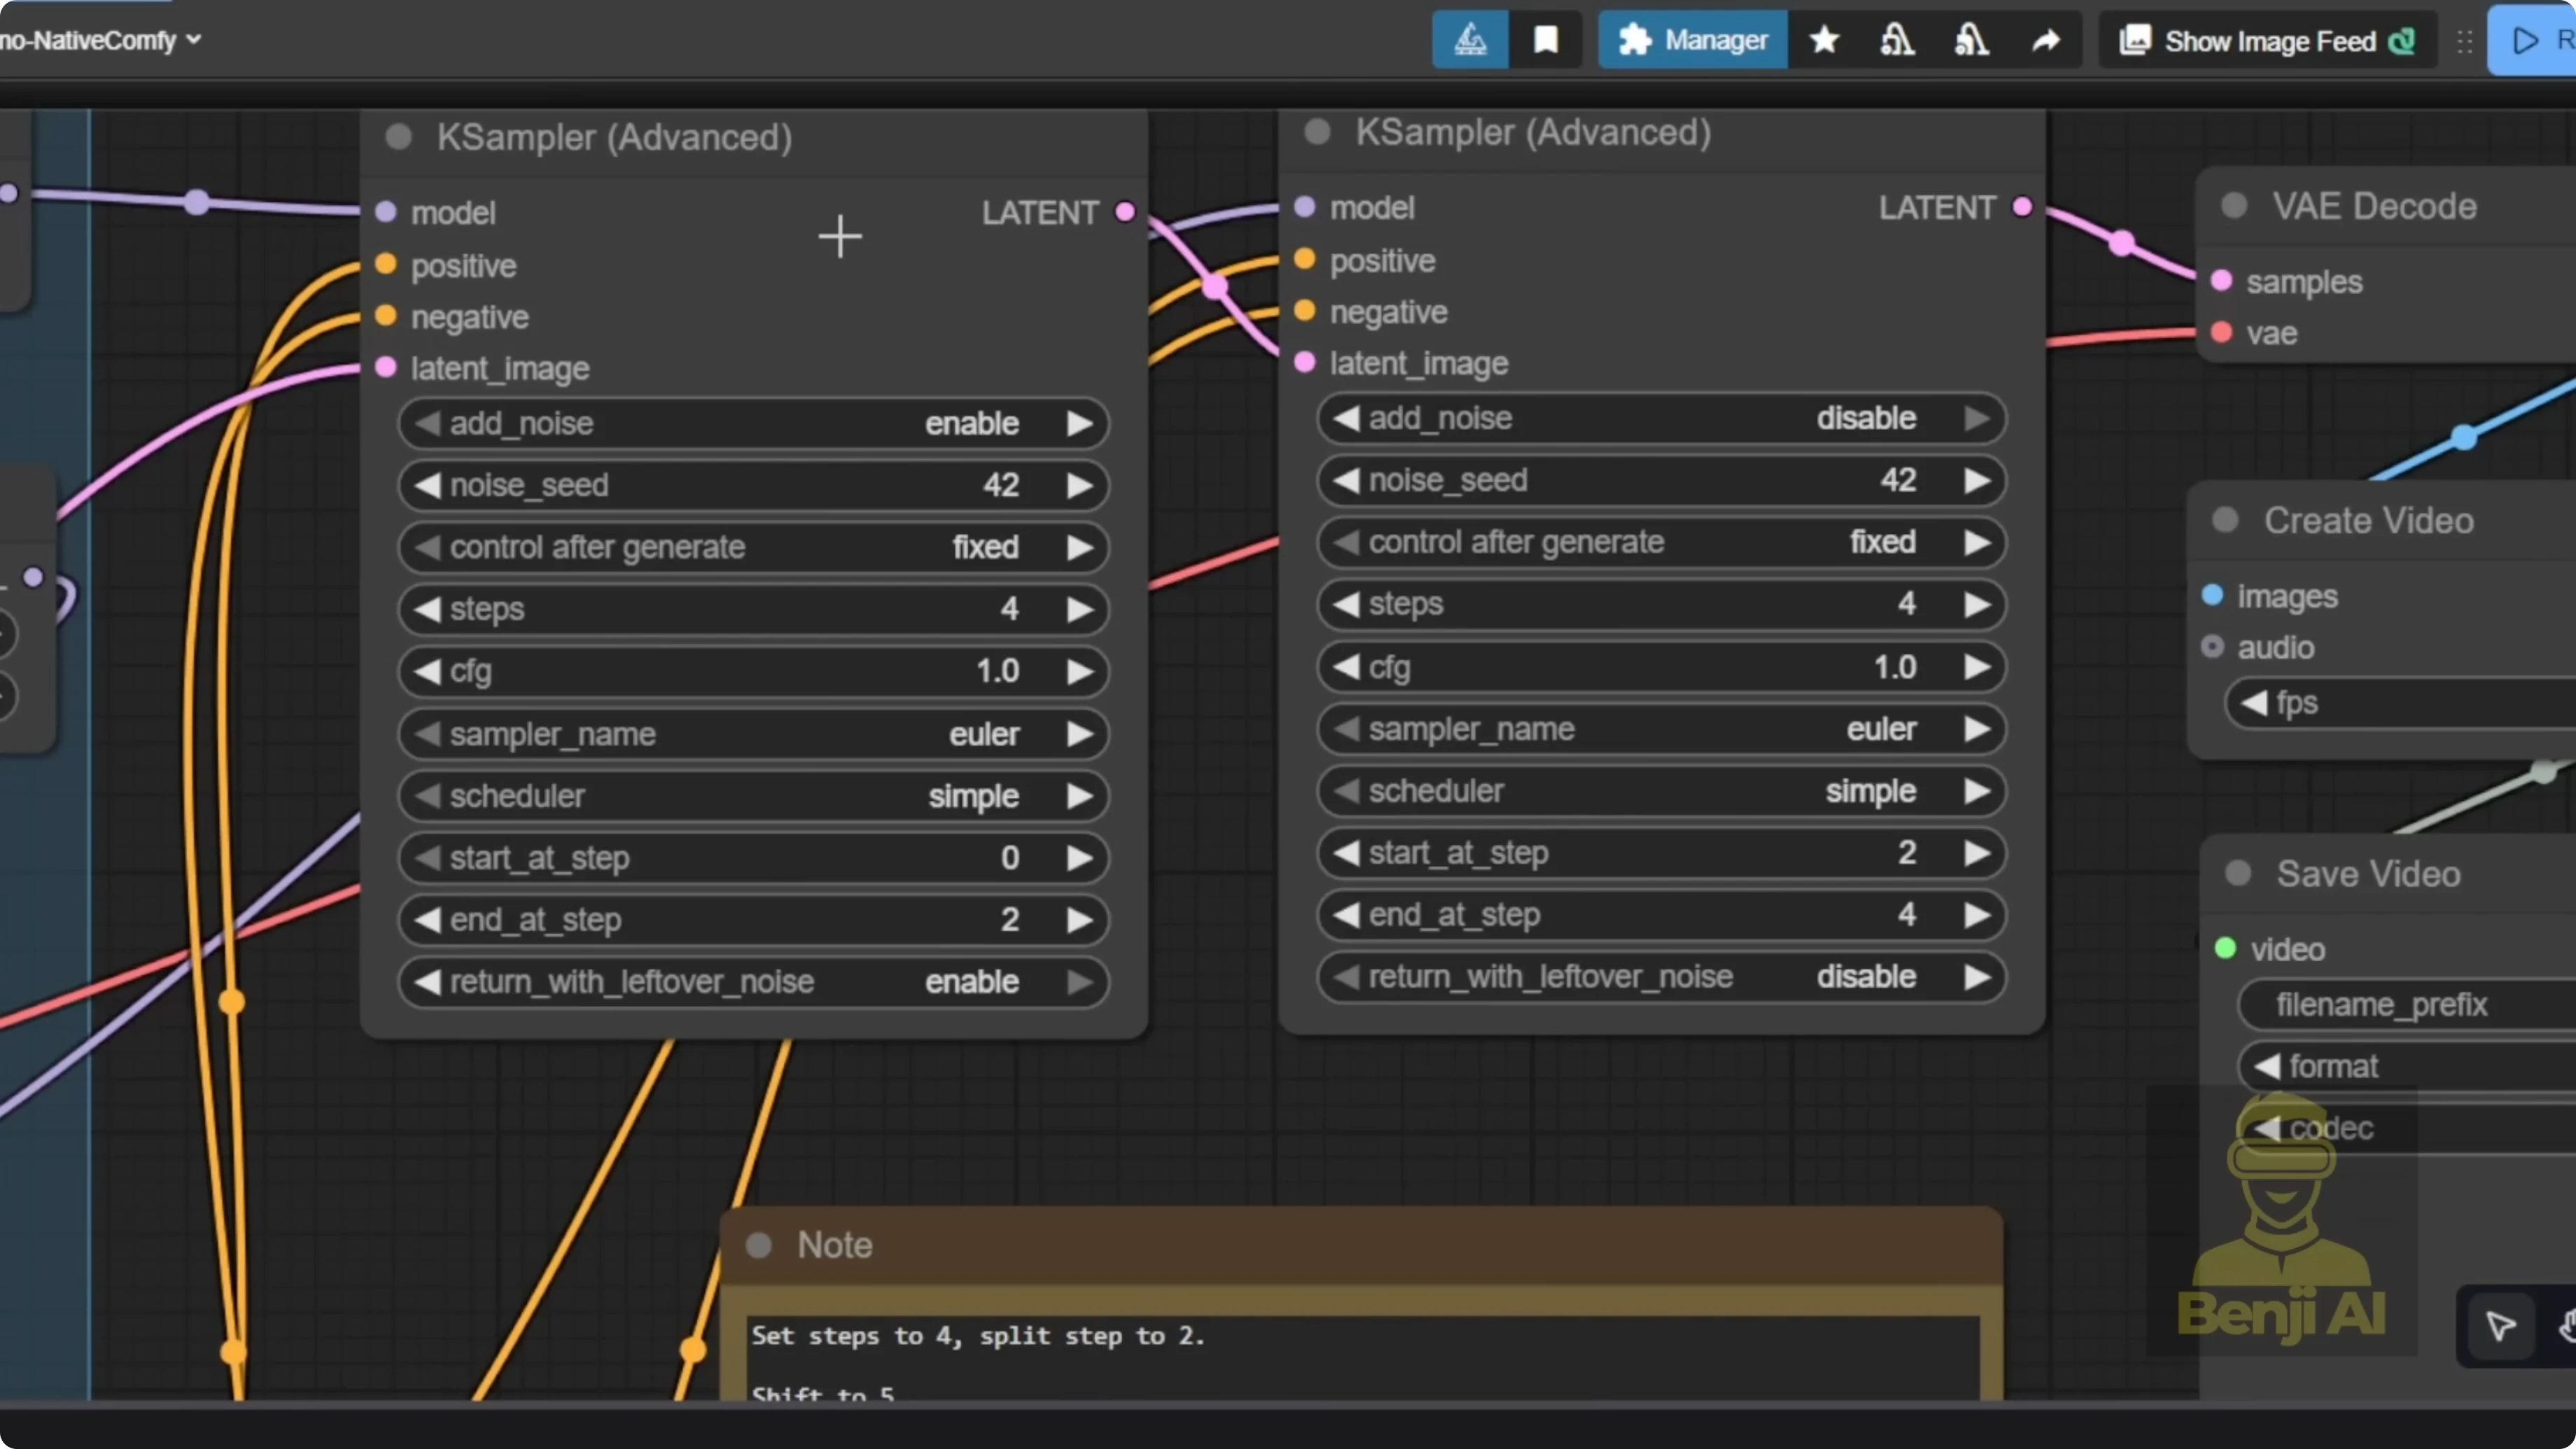Viewport: 2576px width, 1449px height.
Task: Increase steps using the right stepper arrow
Action: (x=1082, y=609)
